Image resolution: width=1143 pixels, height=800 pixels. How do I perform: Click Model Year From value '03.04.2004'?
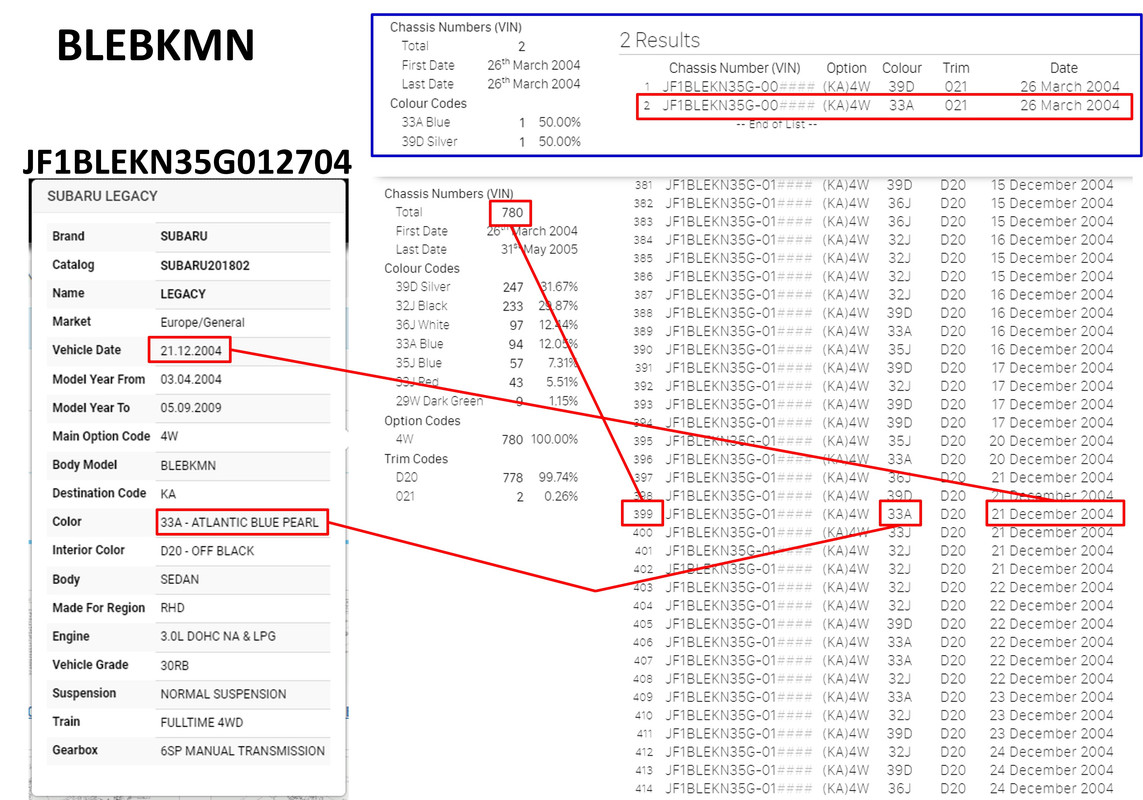point(190,379)
